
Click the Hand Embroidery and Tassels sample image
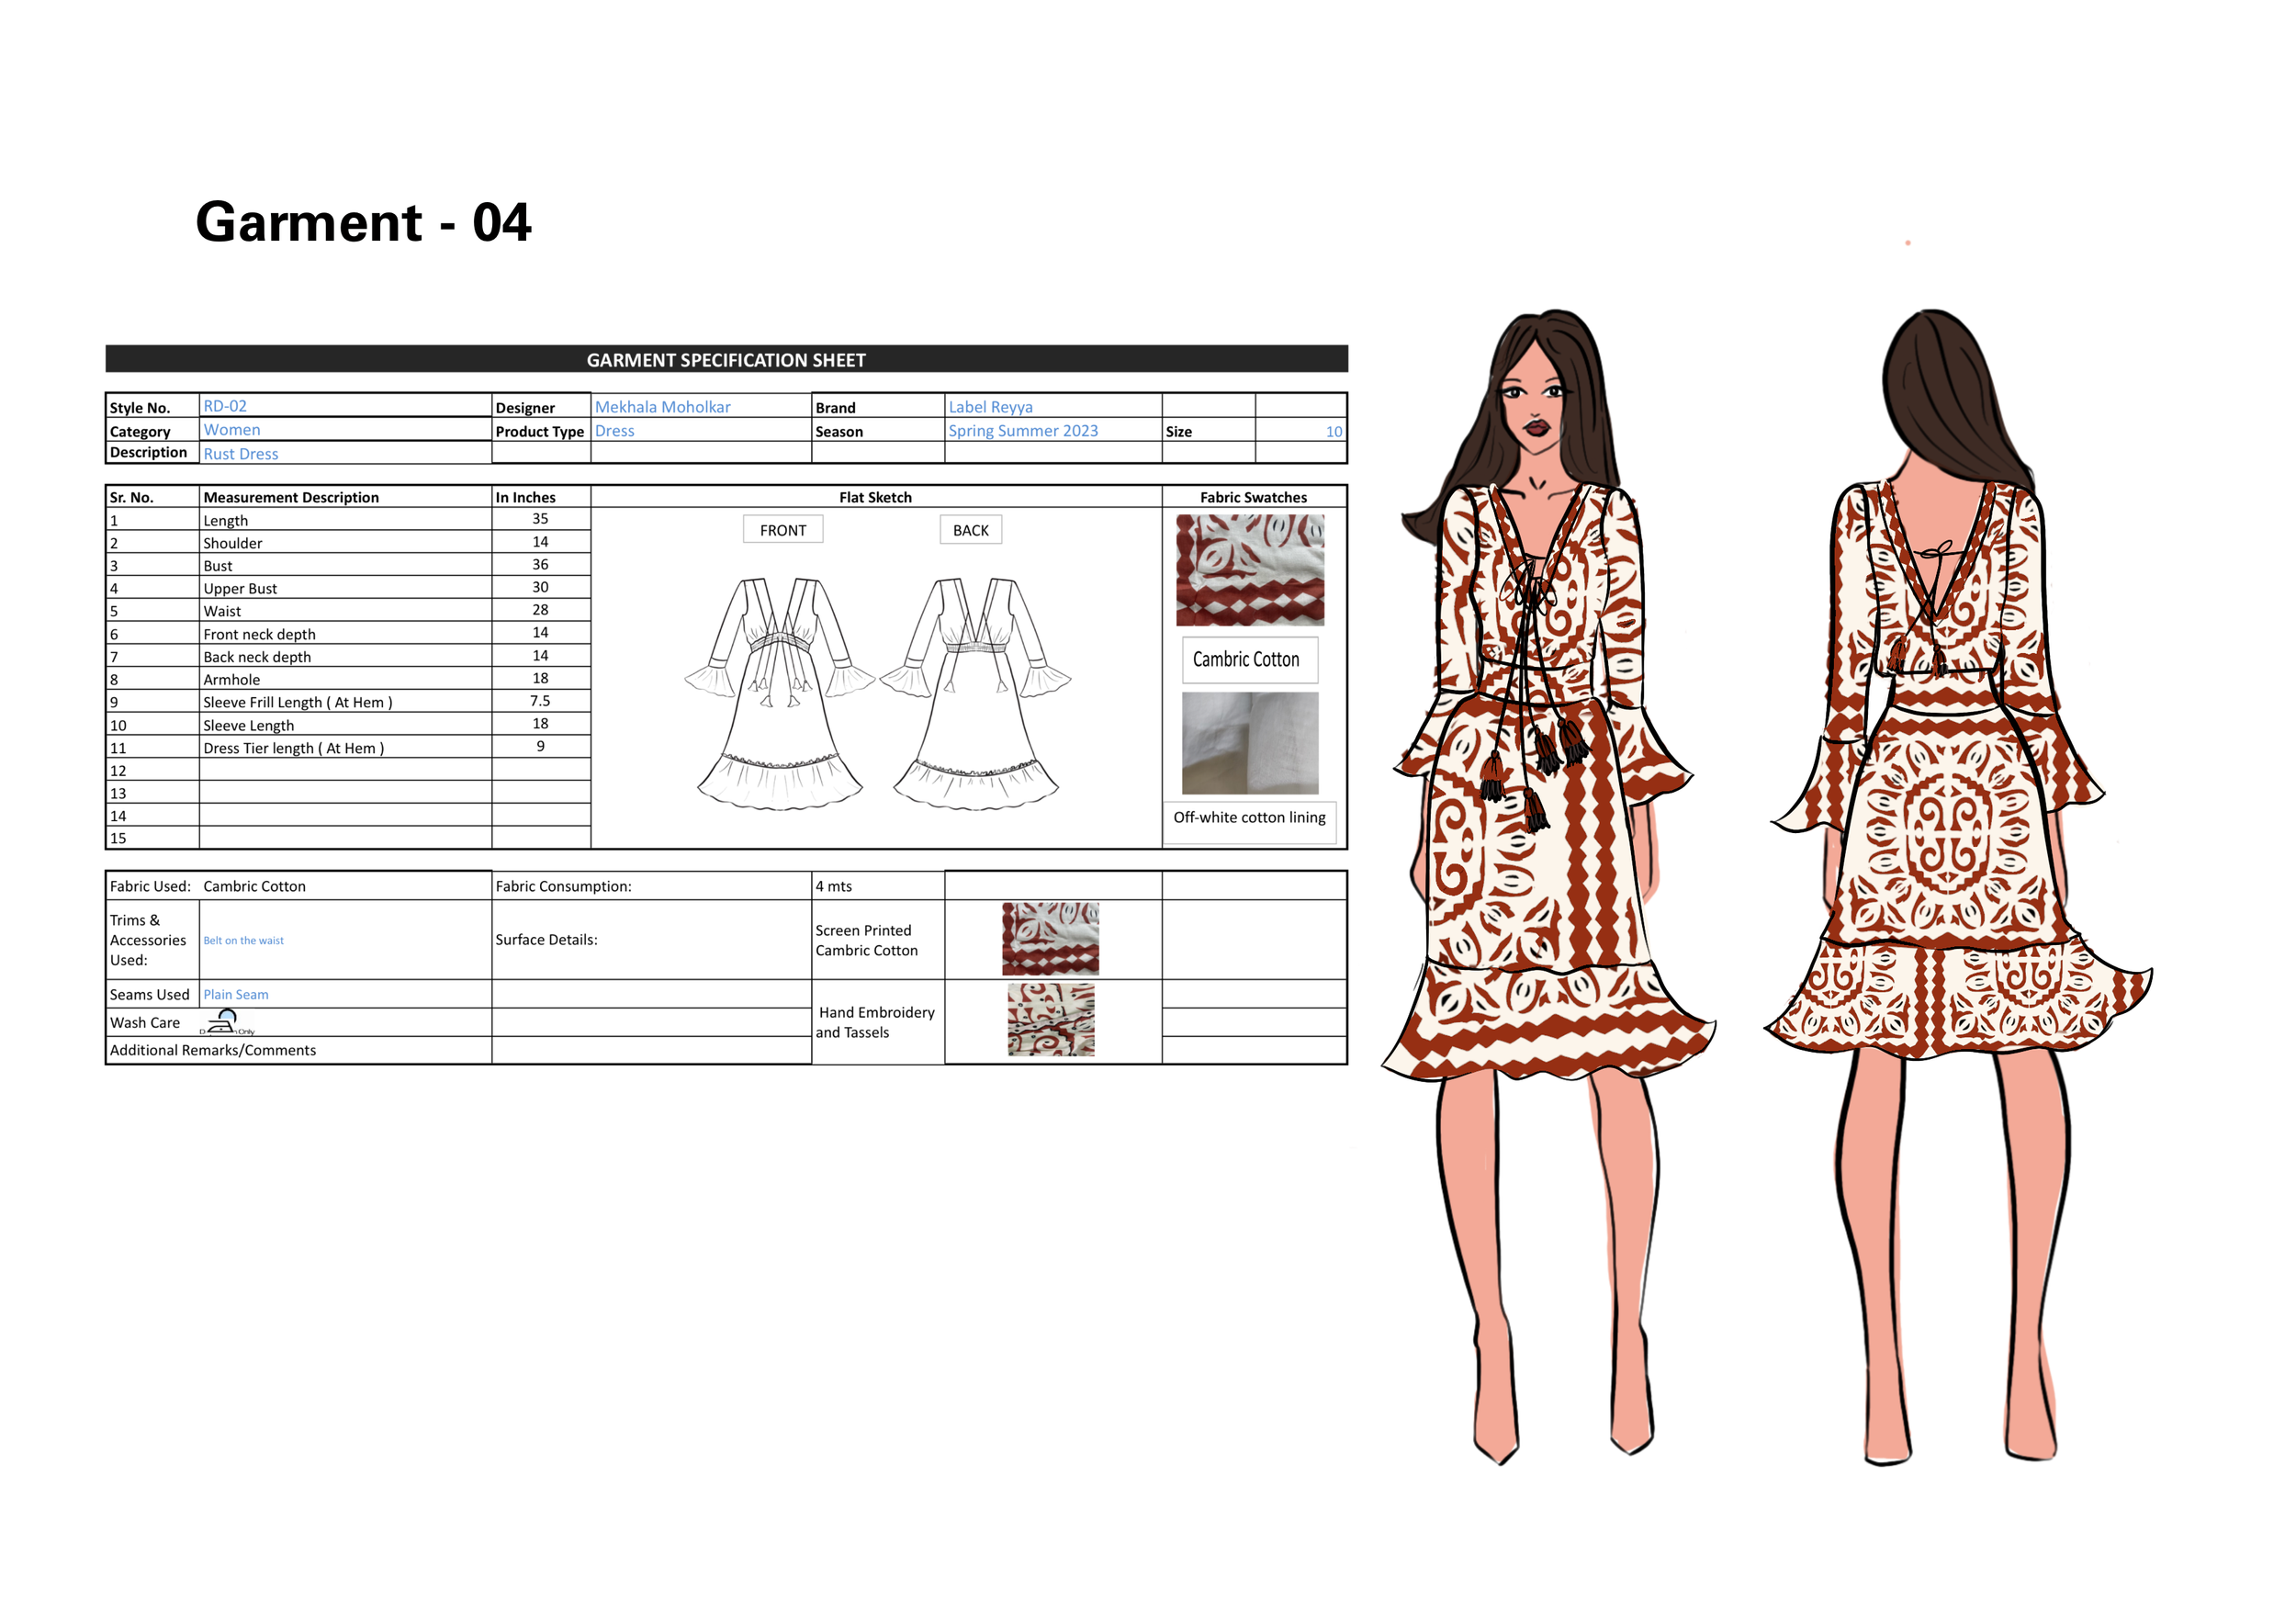(1050, 1019)
